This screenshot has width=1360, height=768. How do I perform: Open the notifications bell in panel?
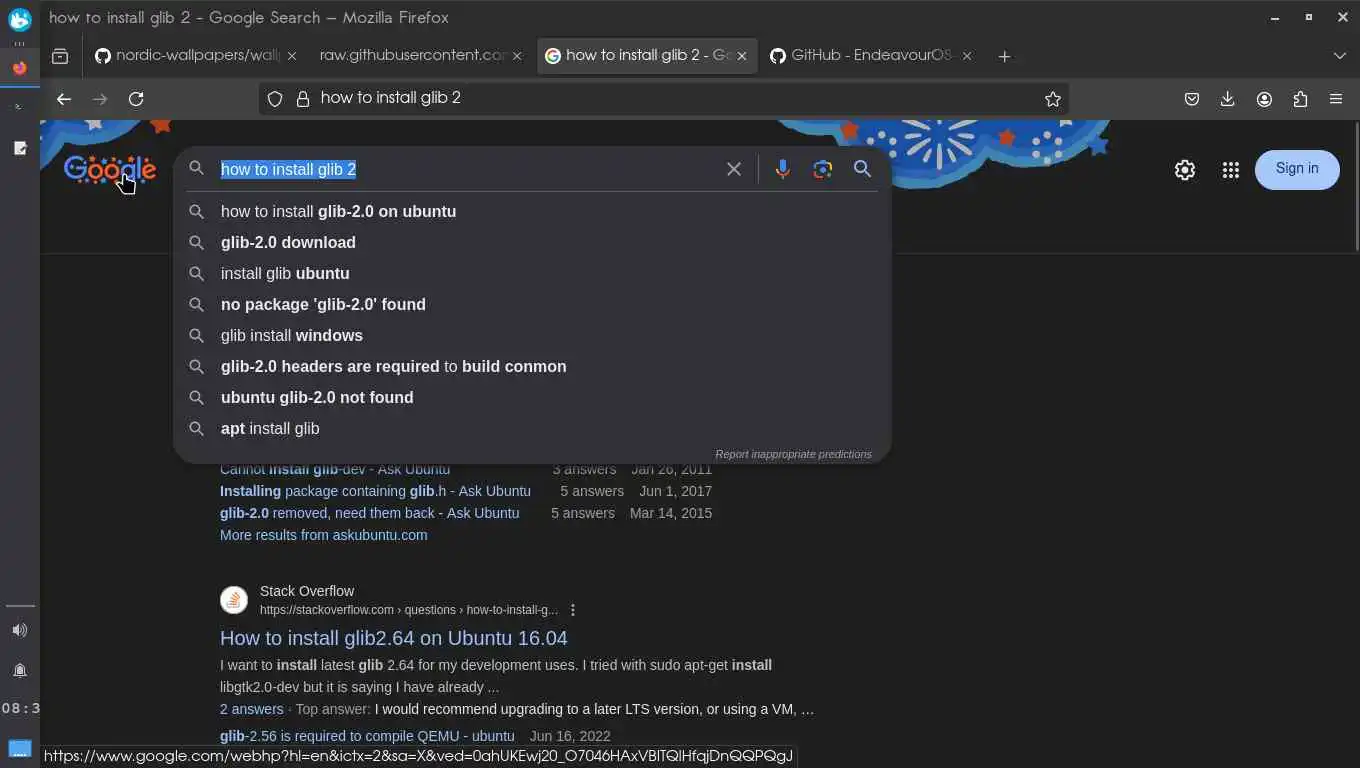(x=20, y=670)
